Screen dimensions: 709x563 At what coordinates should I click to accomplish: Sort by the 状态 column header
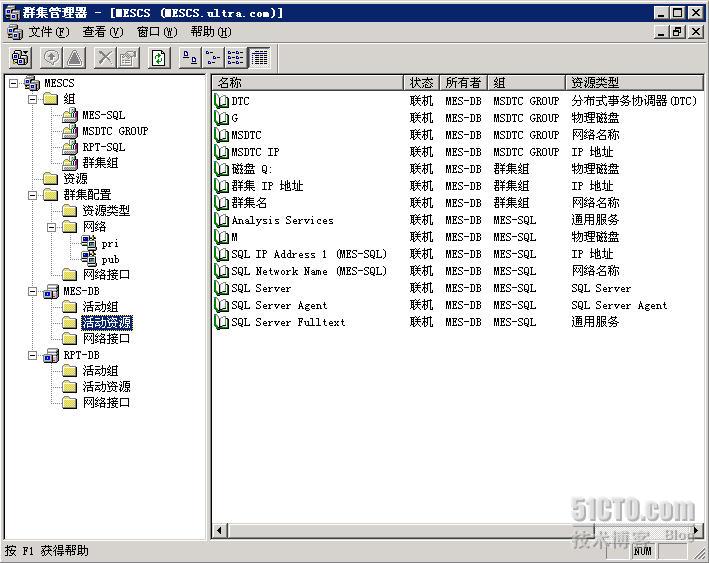421,83
